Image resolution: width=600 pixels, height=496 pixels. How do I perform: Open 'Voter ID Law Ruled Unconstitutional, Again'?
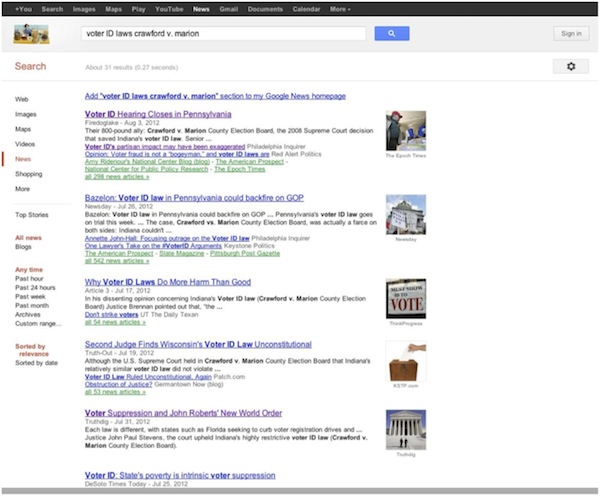(x=148, y=377)
